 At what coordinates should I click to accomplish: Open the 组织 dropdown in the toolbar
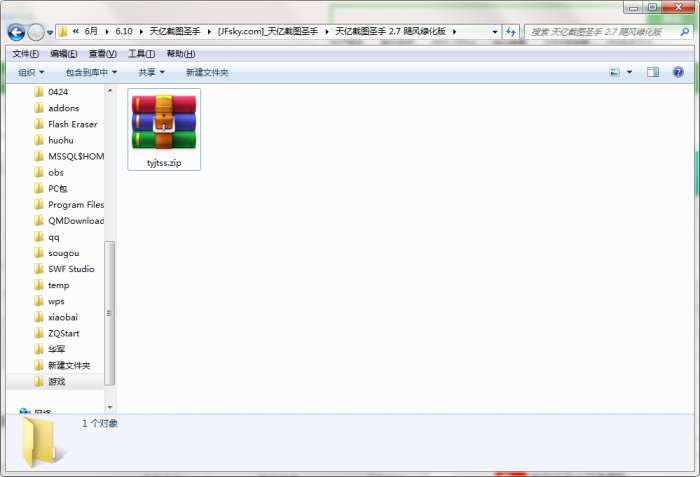(x=31, y=72)
